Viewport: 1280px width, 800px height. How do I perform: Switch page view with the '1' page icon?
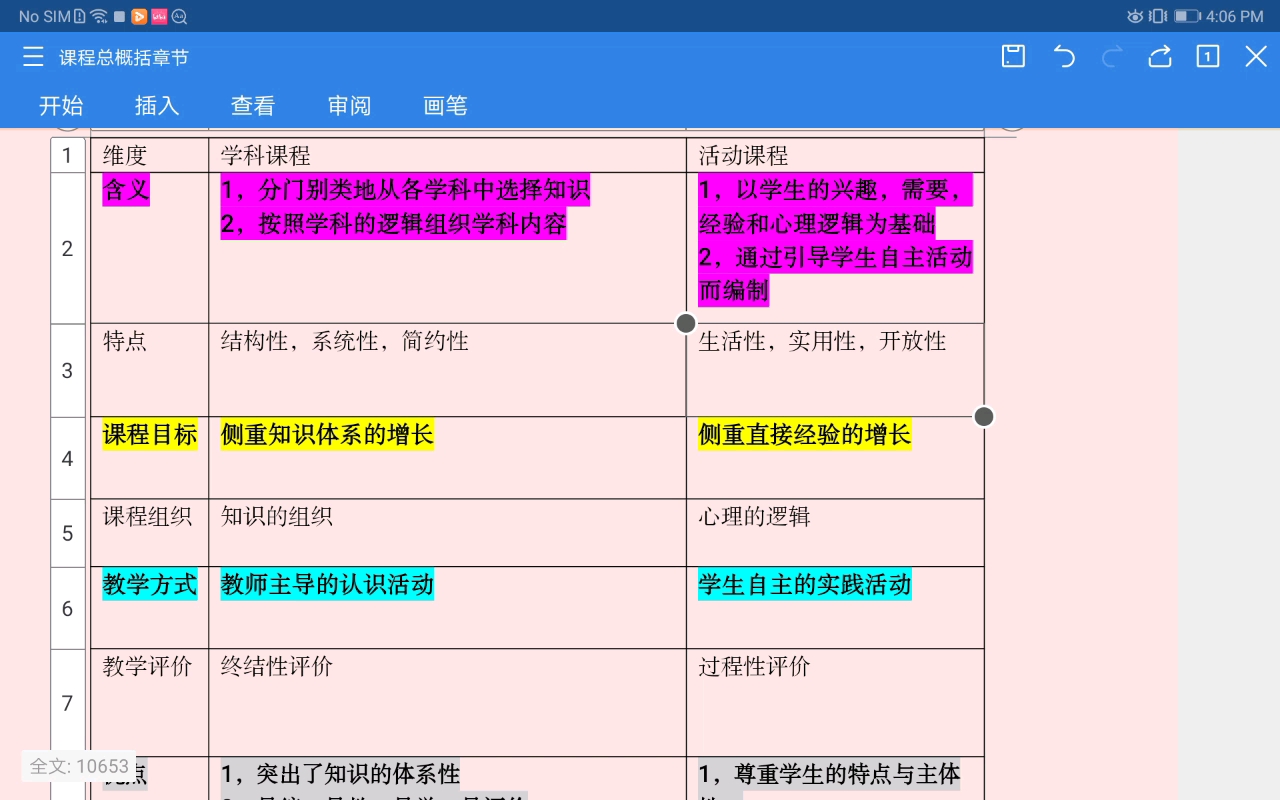click(1207, 57)
